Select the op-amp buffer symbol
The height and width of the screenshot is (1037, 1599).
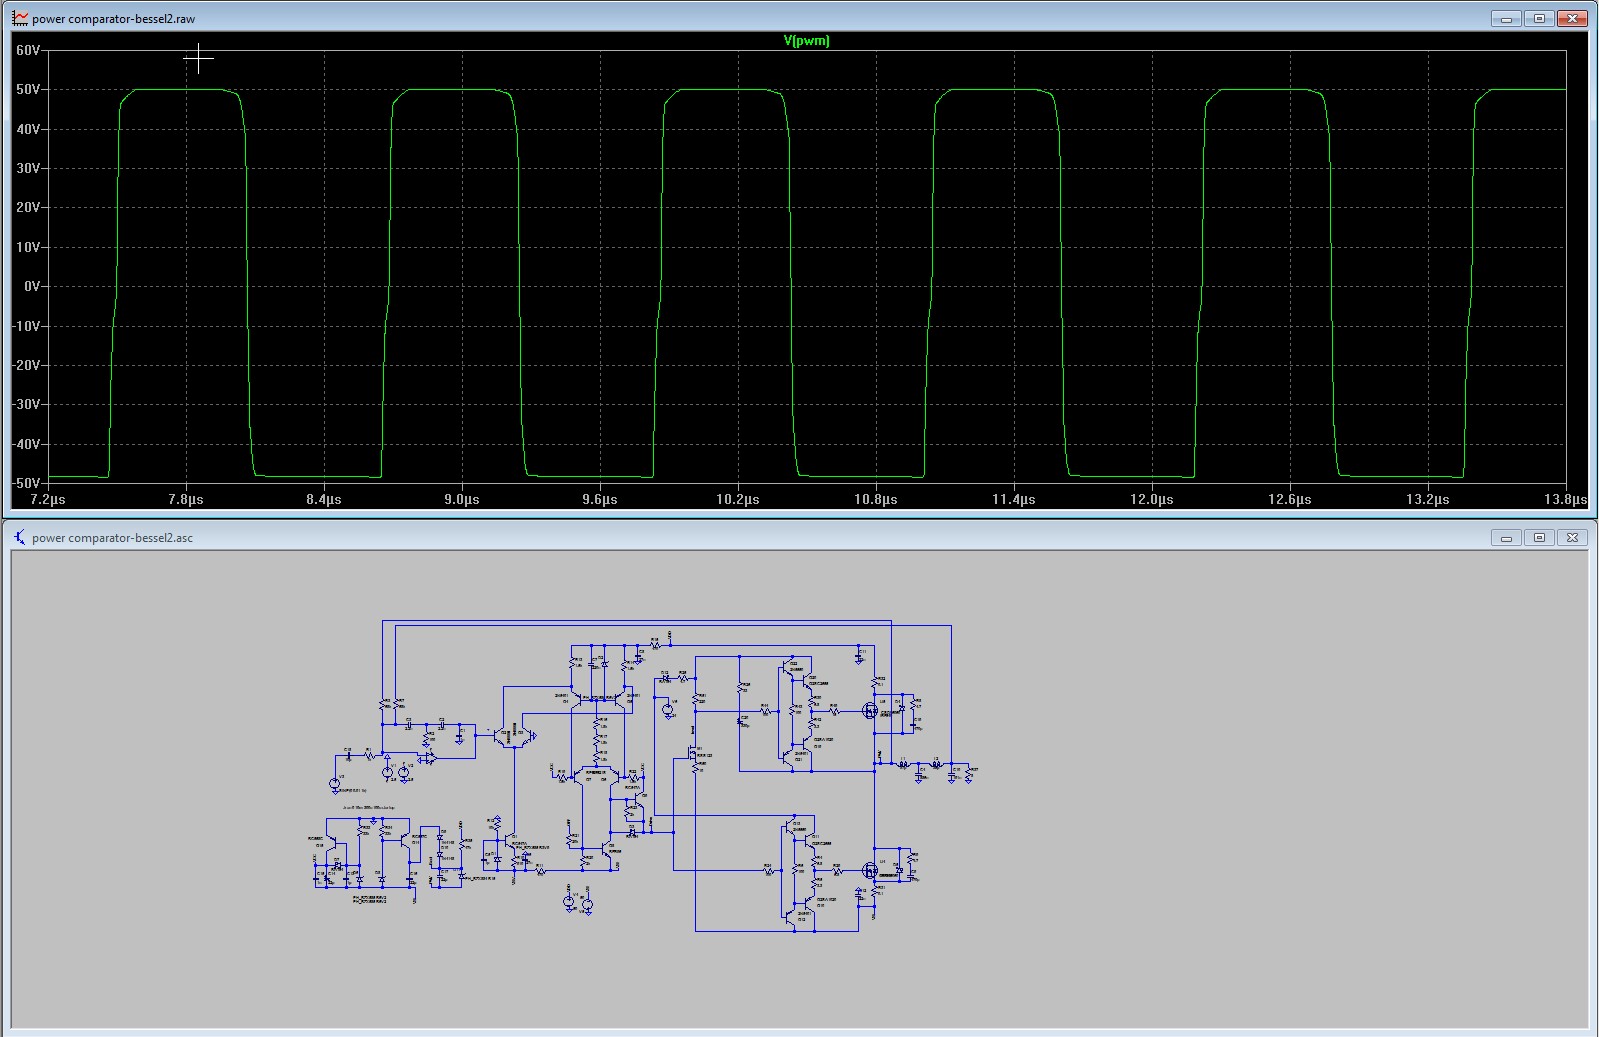(x=430, y=757)
